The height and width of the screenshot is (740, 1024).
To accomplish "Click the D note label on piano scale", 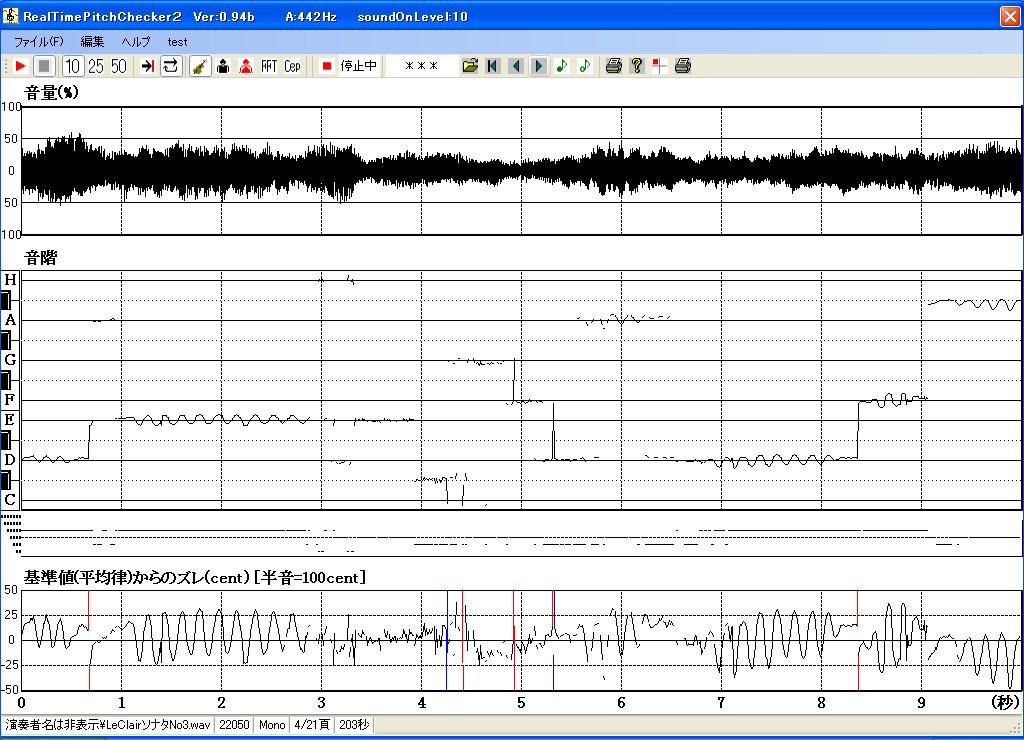I will coord(10,460).
